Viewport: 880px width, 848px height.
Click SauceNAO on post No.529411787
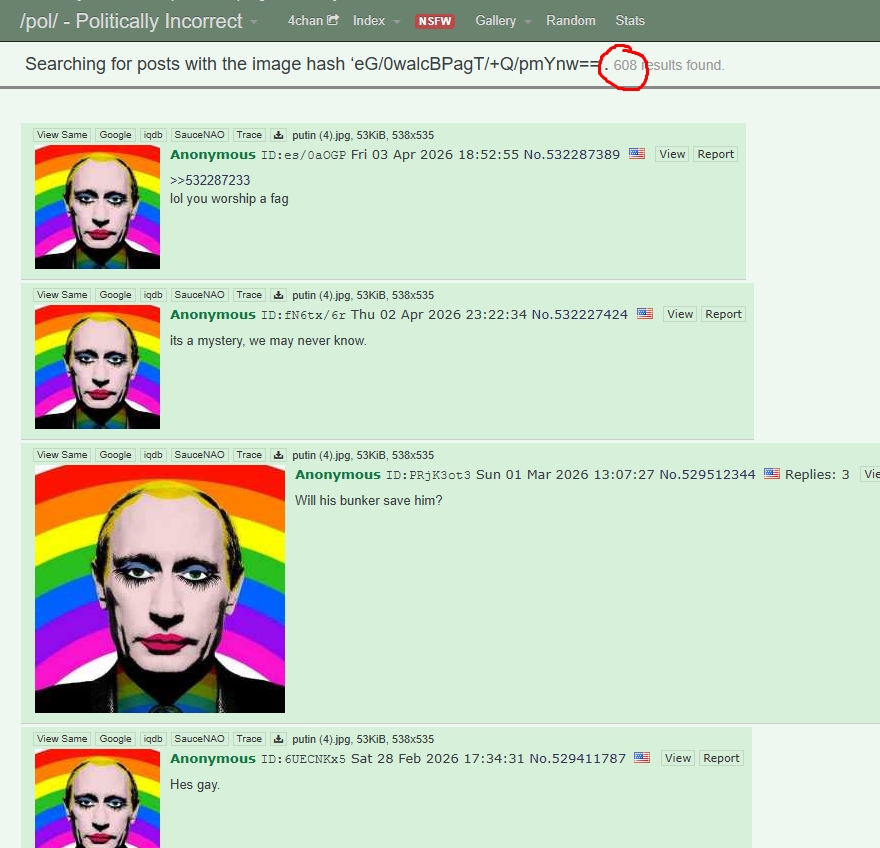[199, 739]
